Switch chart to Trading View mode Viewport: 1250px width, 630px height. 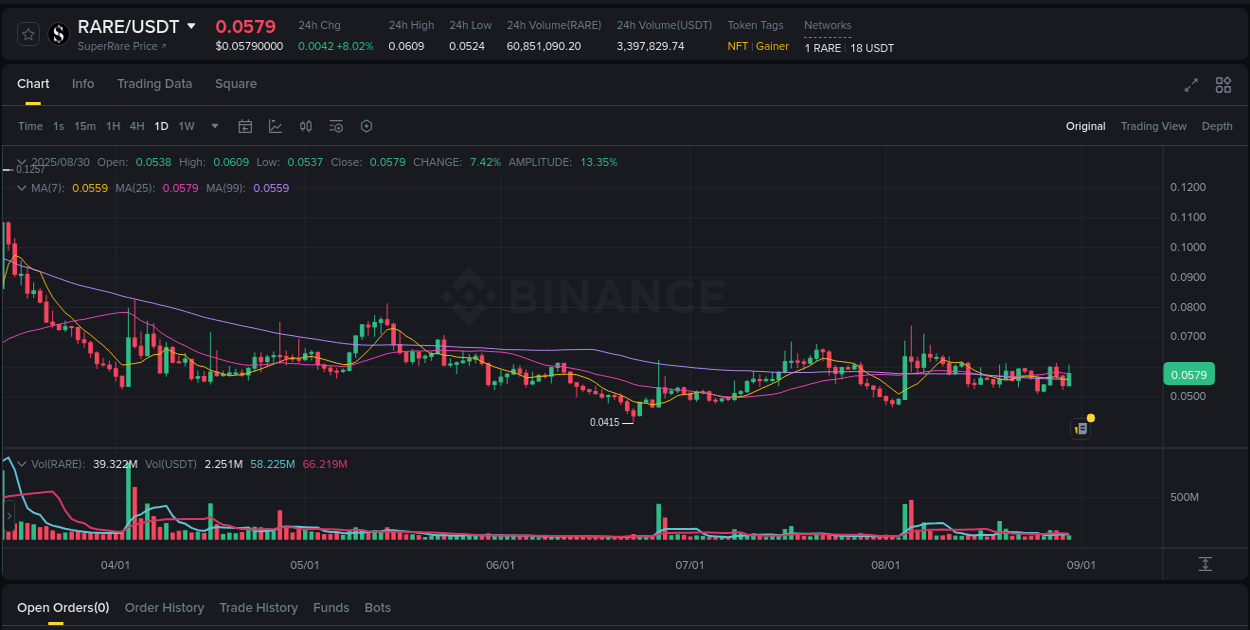point(1153,126)
